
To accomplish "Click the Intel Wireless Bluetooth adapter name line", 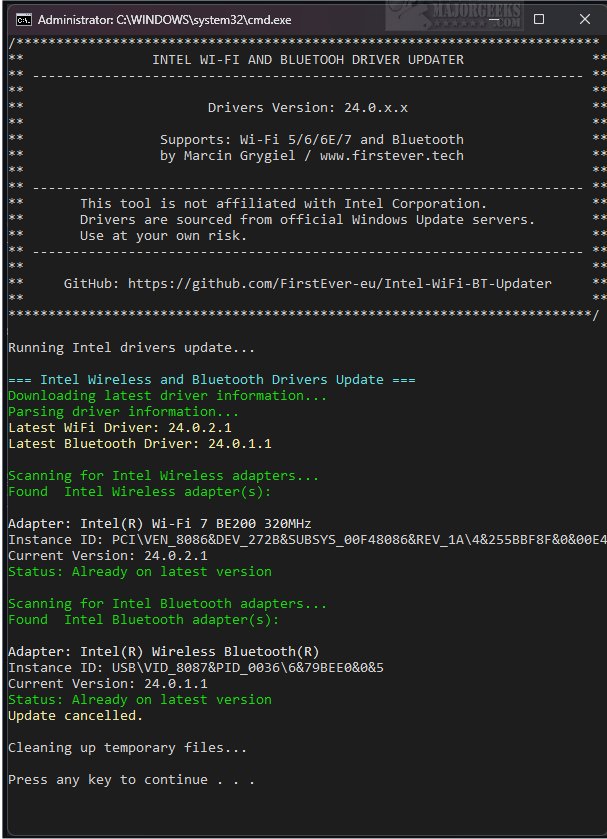I will click(163, 652).
